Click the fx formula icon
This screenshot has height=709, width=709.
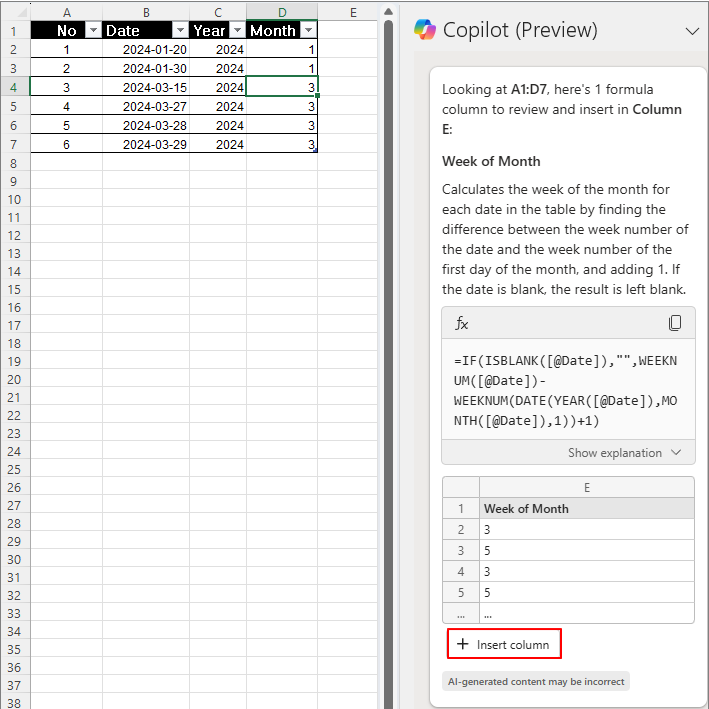(461, 323)
